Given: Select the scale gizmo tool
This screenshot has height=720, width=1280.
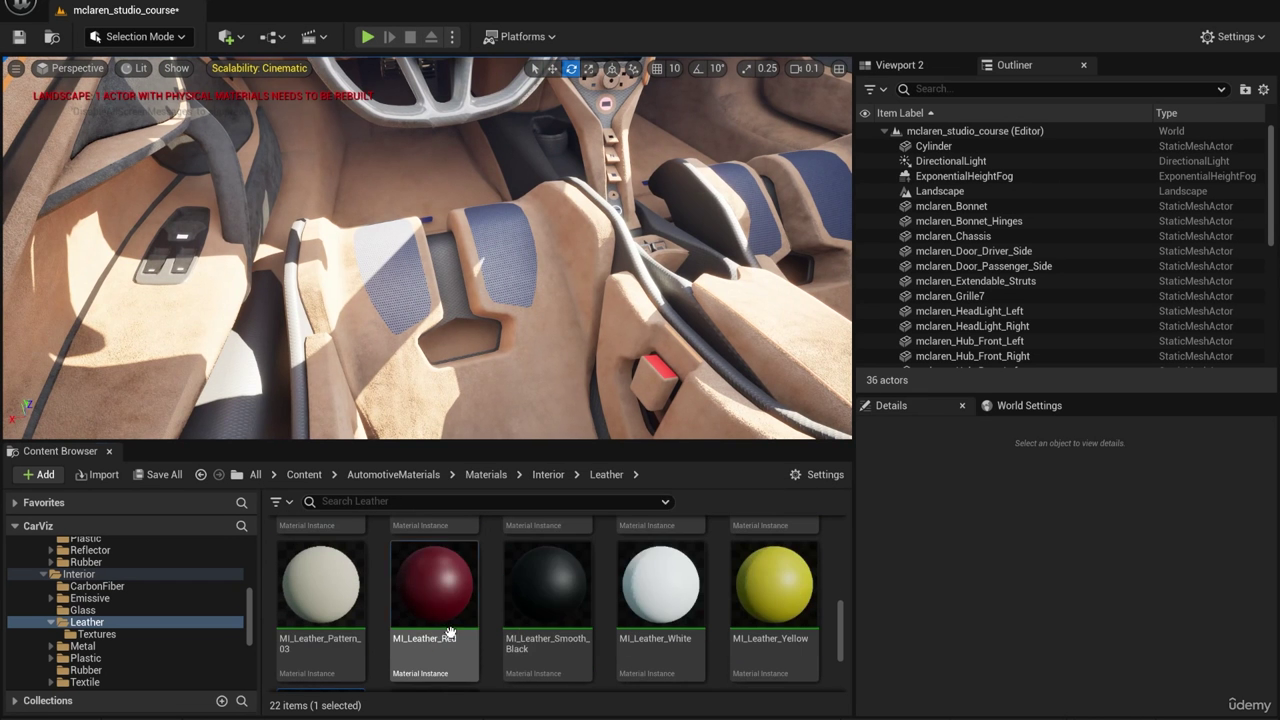Looking at the screenshot, I should [589, 68].
